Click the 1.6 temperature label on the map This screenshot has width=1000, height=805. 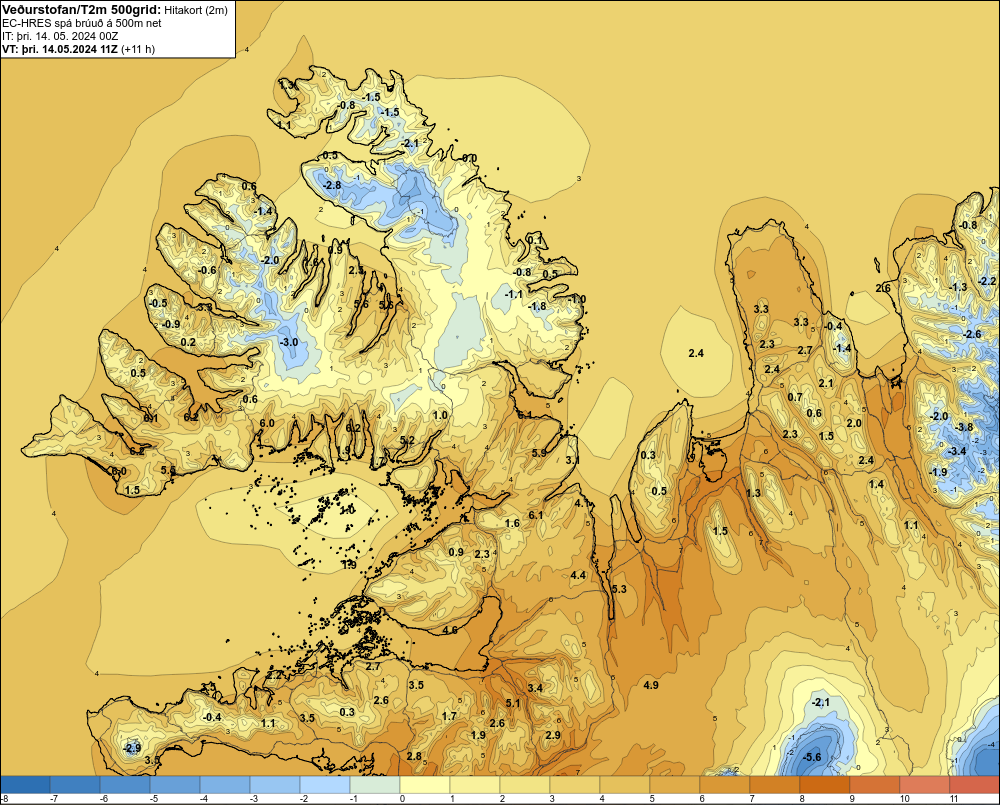512,523
